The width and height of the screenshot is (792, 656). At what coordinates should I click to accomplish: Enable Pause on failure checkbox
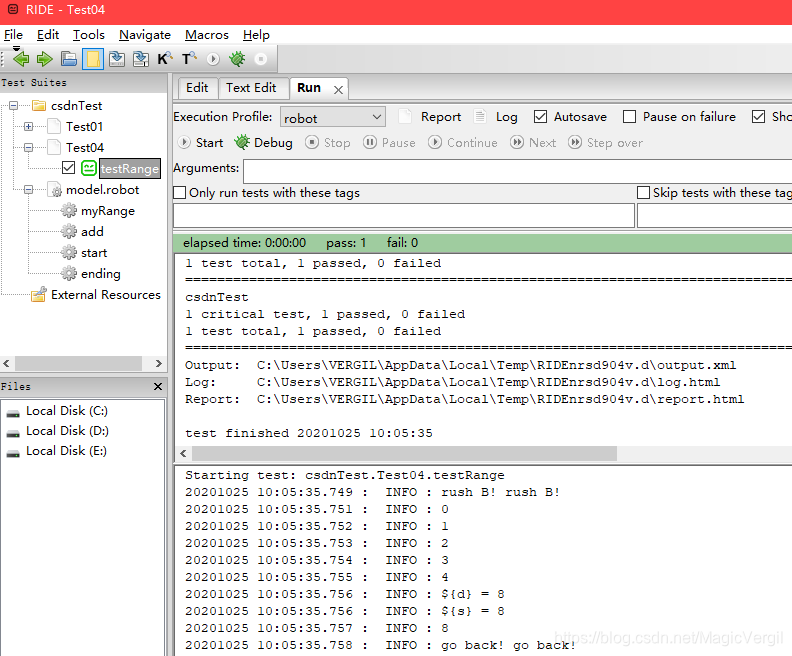[629, 117]
